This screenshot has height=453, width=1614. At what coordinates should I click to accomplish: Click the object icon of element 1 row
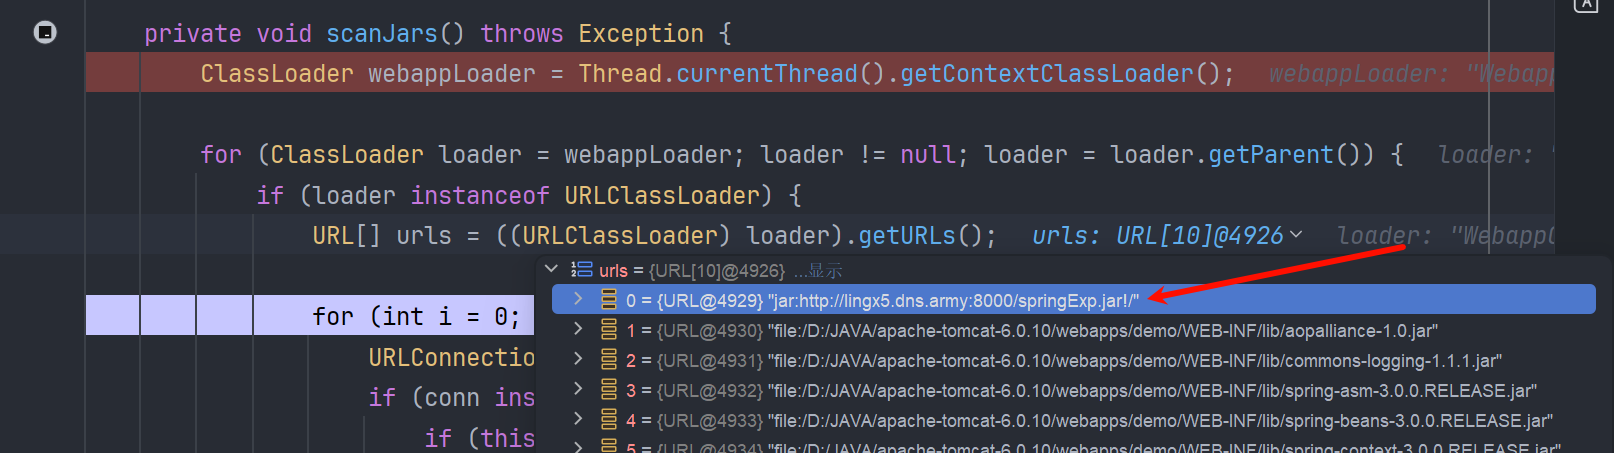point(608,329)
